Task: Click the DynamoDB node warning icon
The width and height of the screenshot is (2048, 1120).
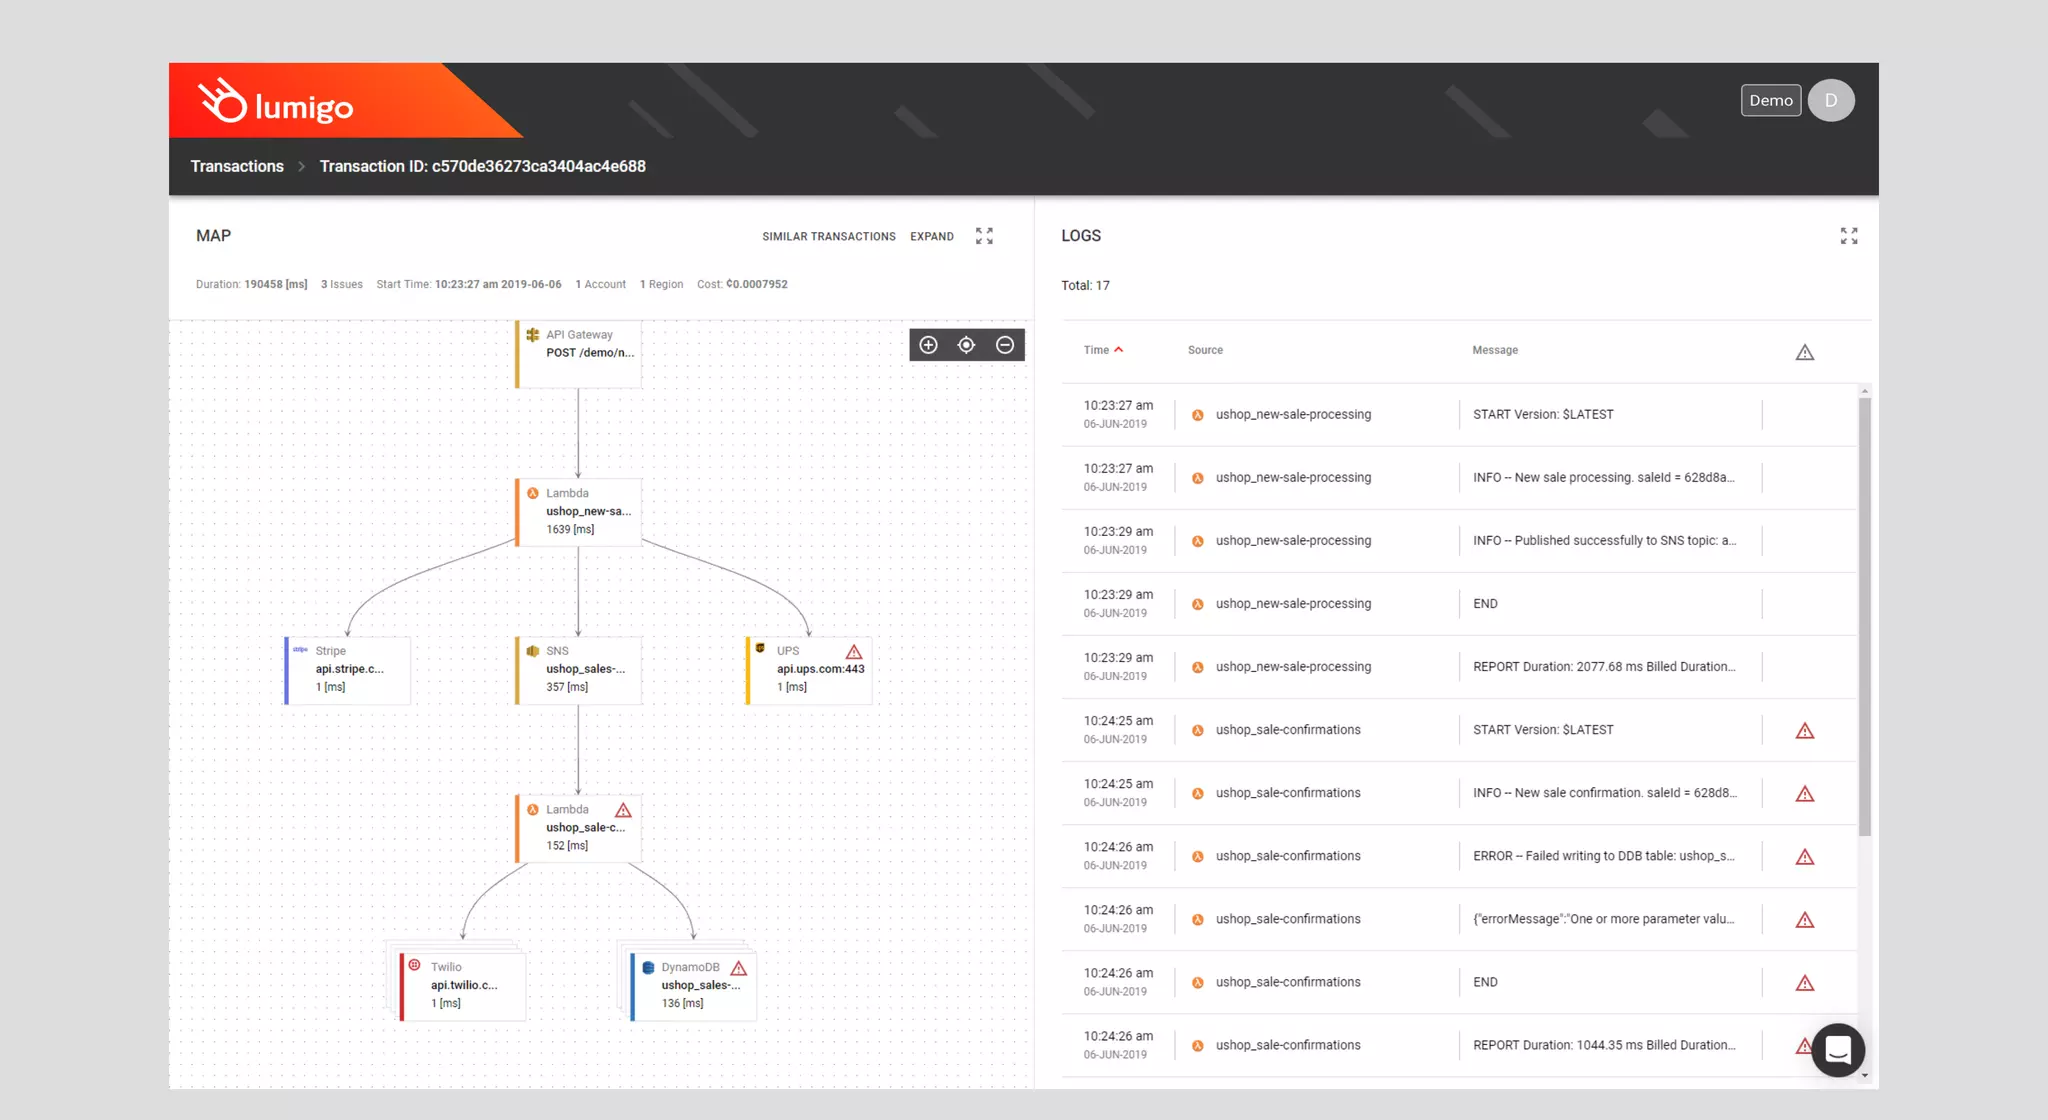Action: (x=739, y=968)
